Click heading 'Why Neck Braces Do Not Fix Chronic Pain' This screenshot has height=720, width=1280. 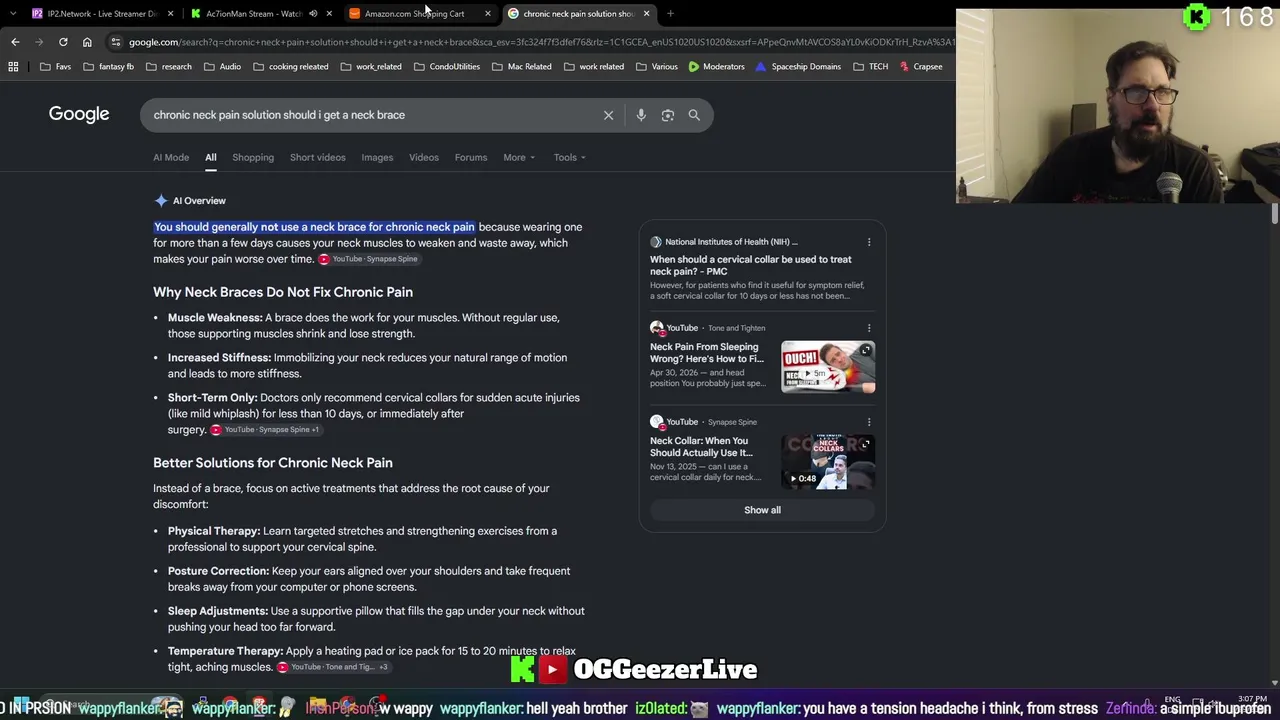point(283,292)
